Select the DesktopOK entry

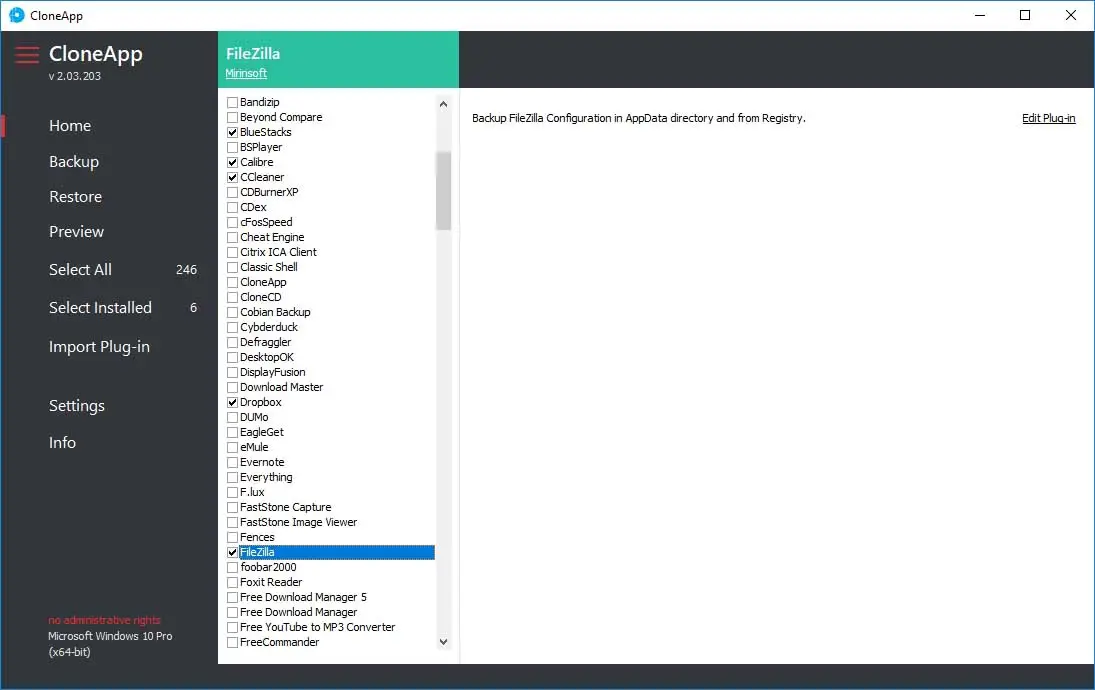point(267,358)
